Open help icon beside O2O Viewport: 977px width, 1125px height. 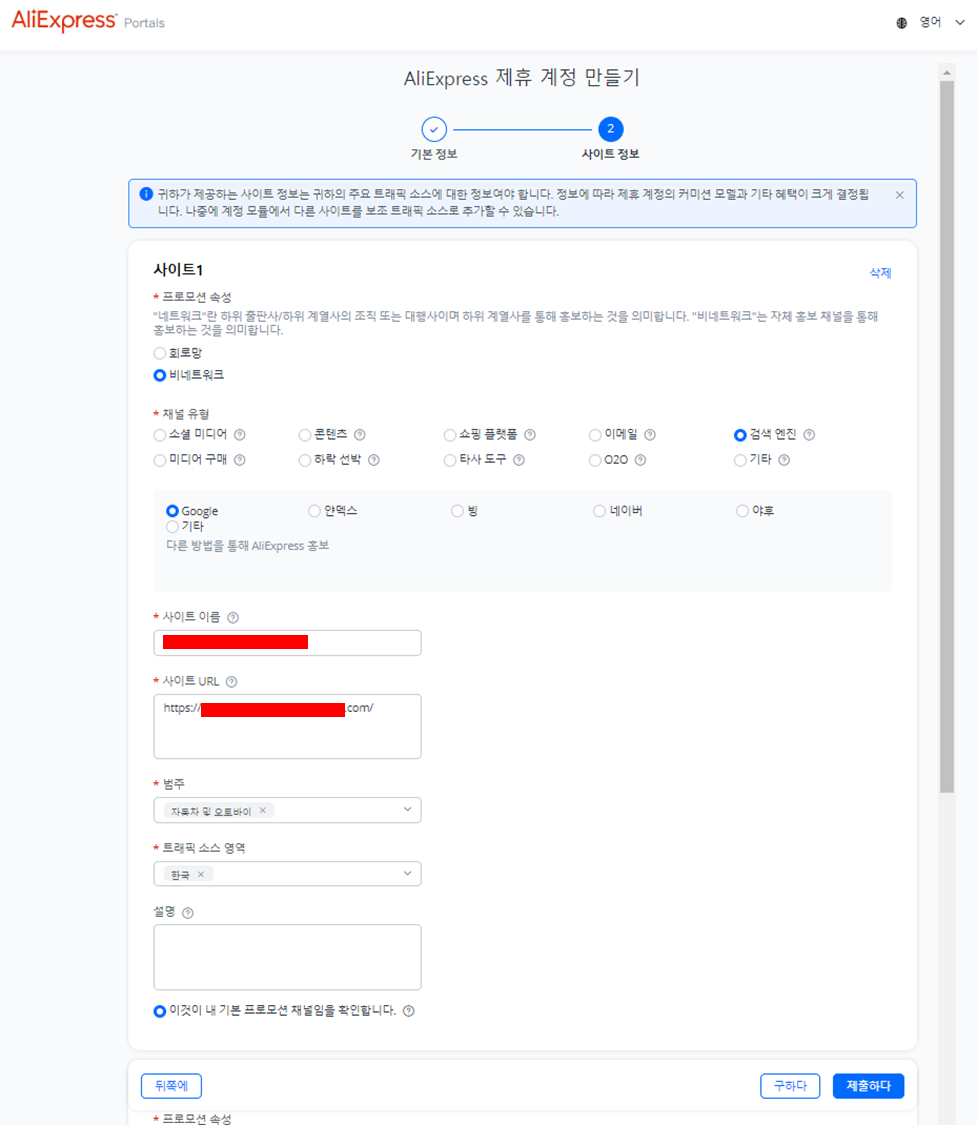[x=640, y=460]
